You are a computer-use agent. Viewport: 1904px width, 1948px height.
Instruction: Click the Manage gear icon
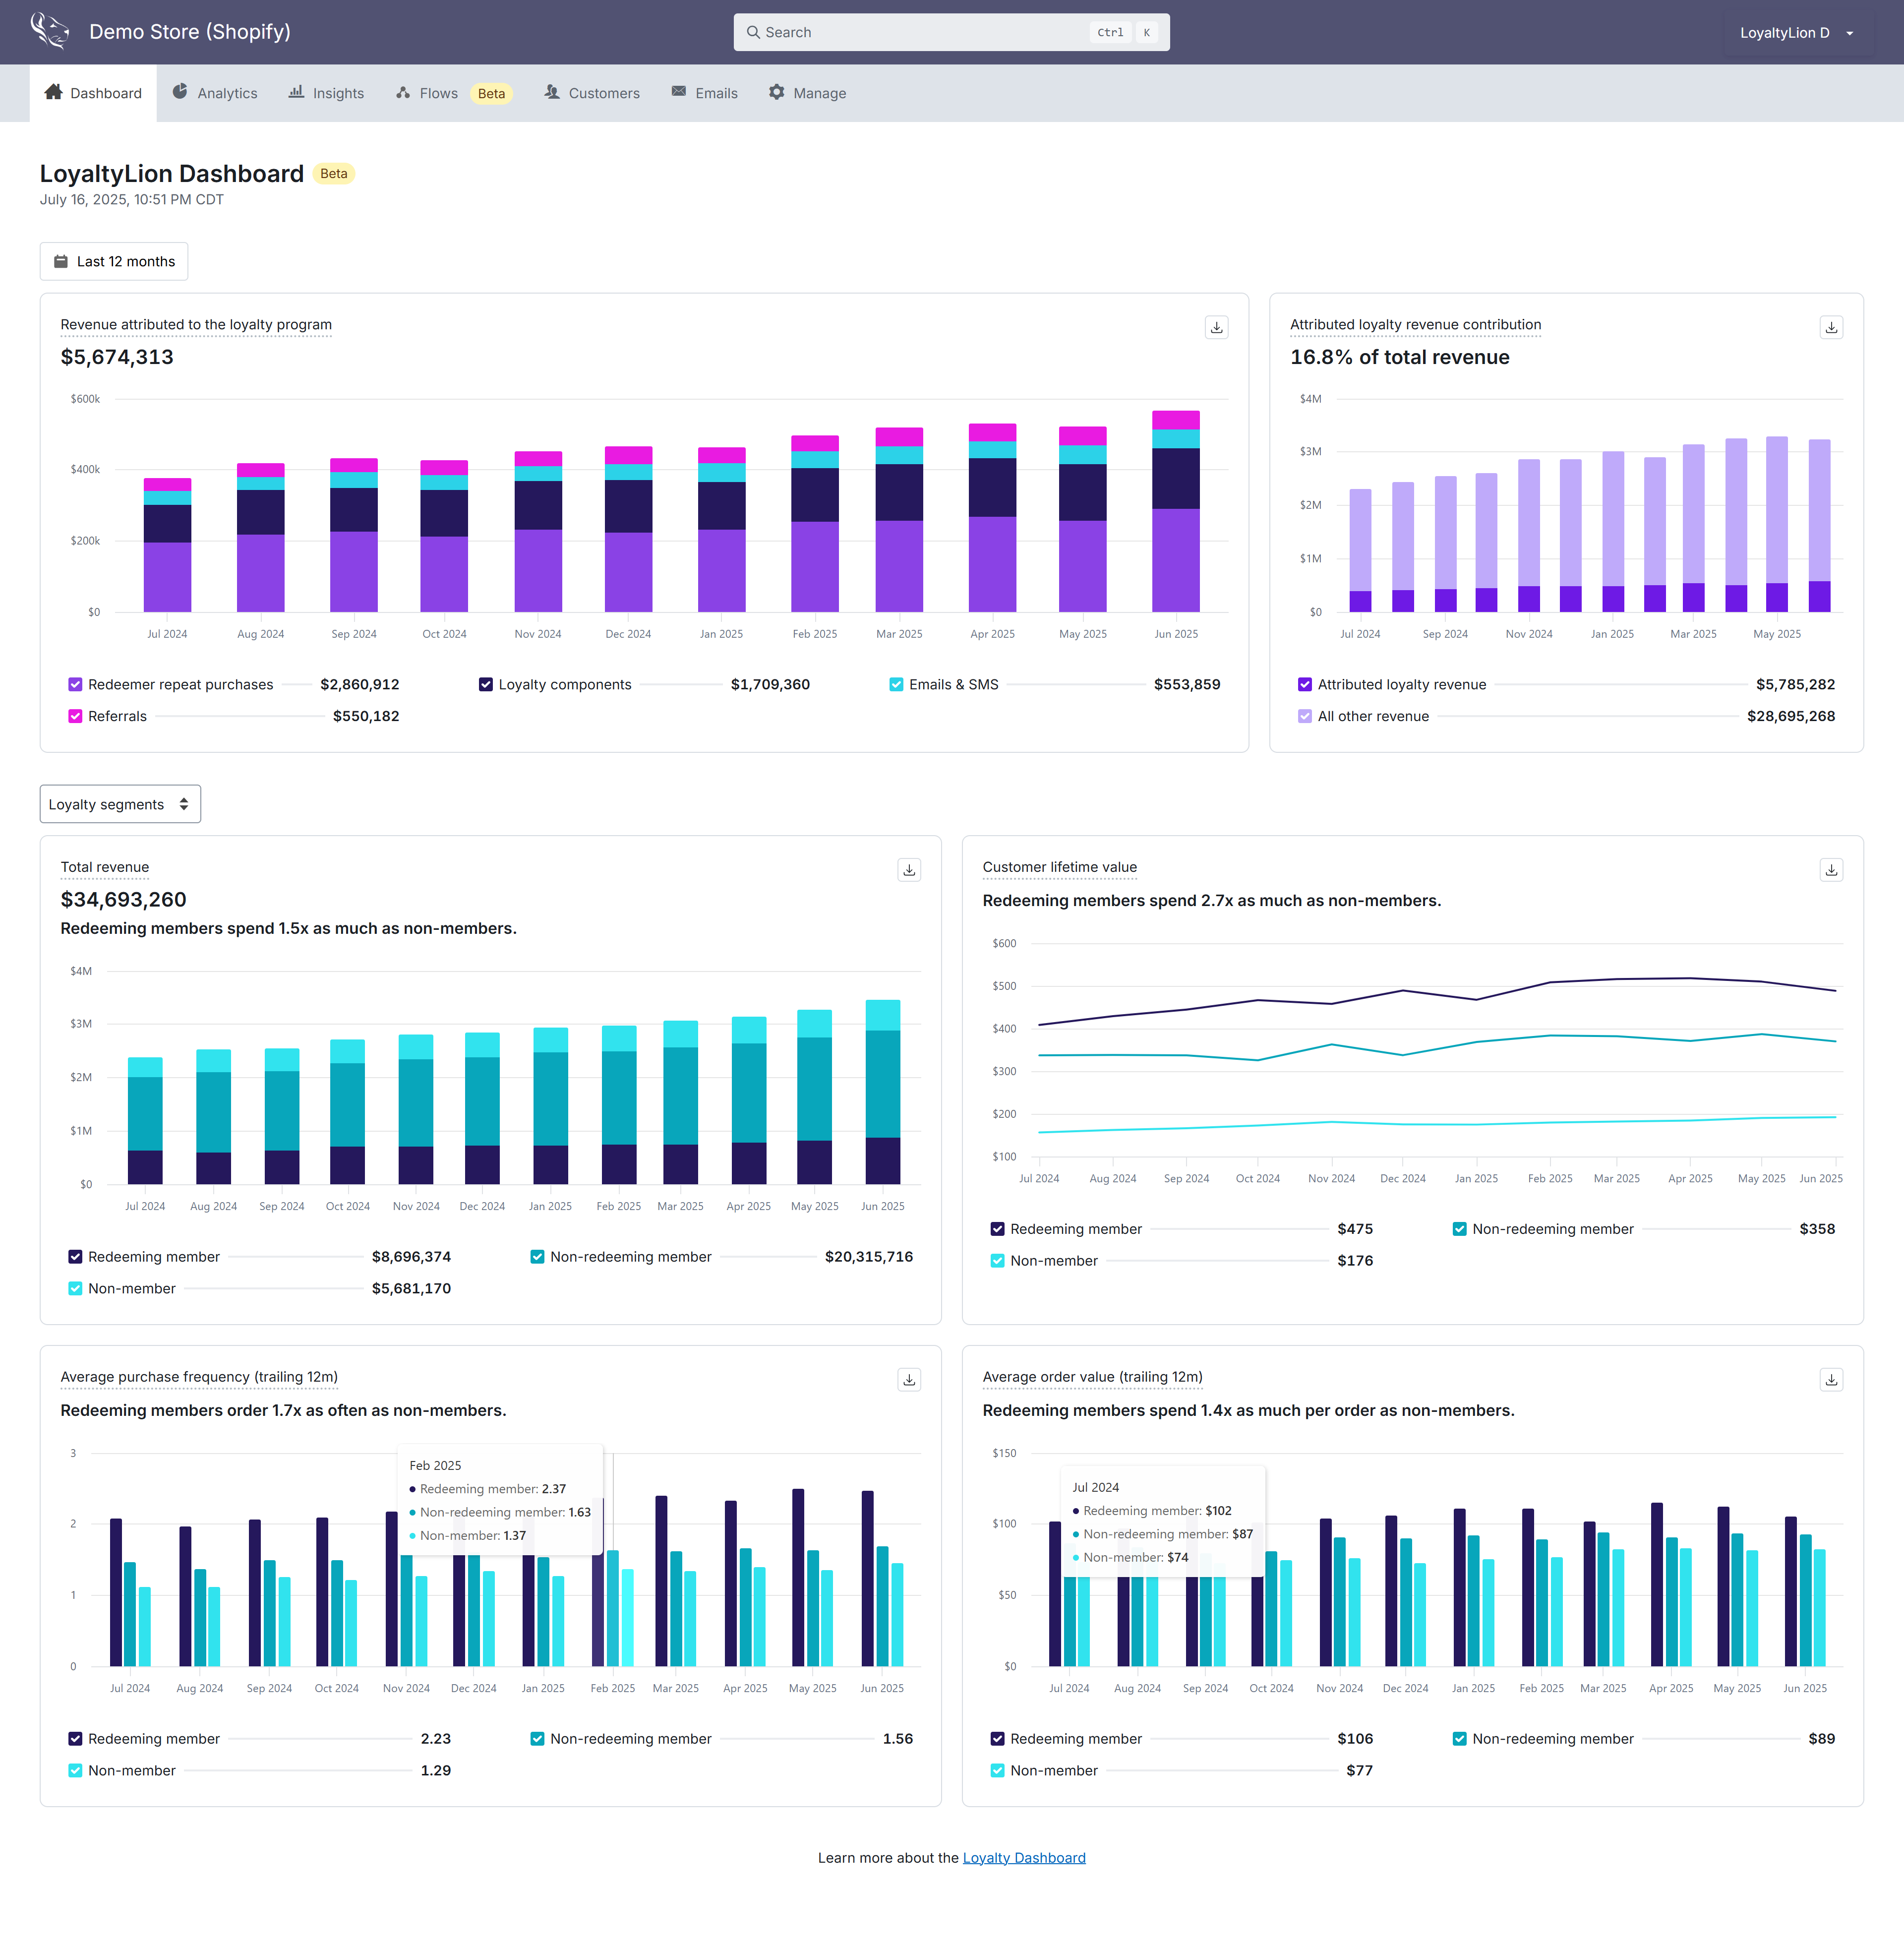(x=777, y=92)
